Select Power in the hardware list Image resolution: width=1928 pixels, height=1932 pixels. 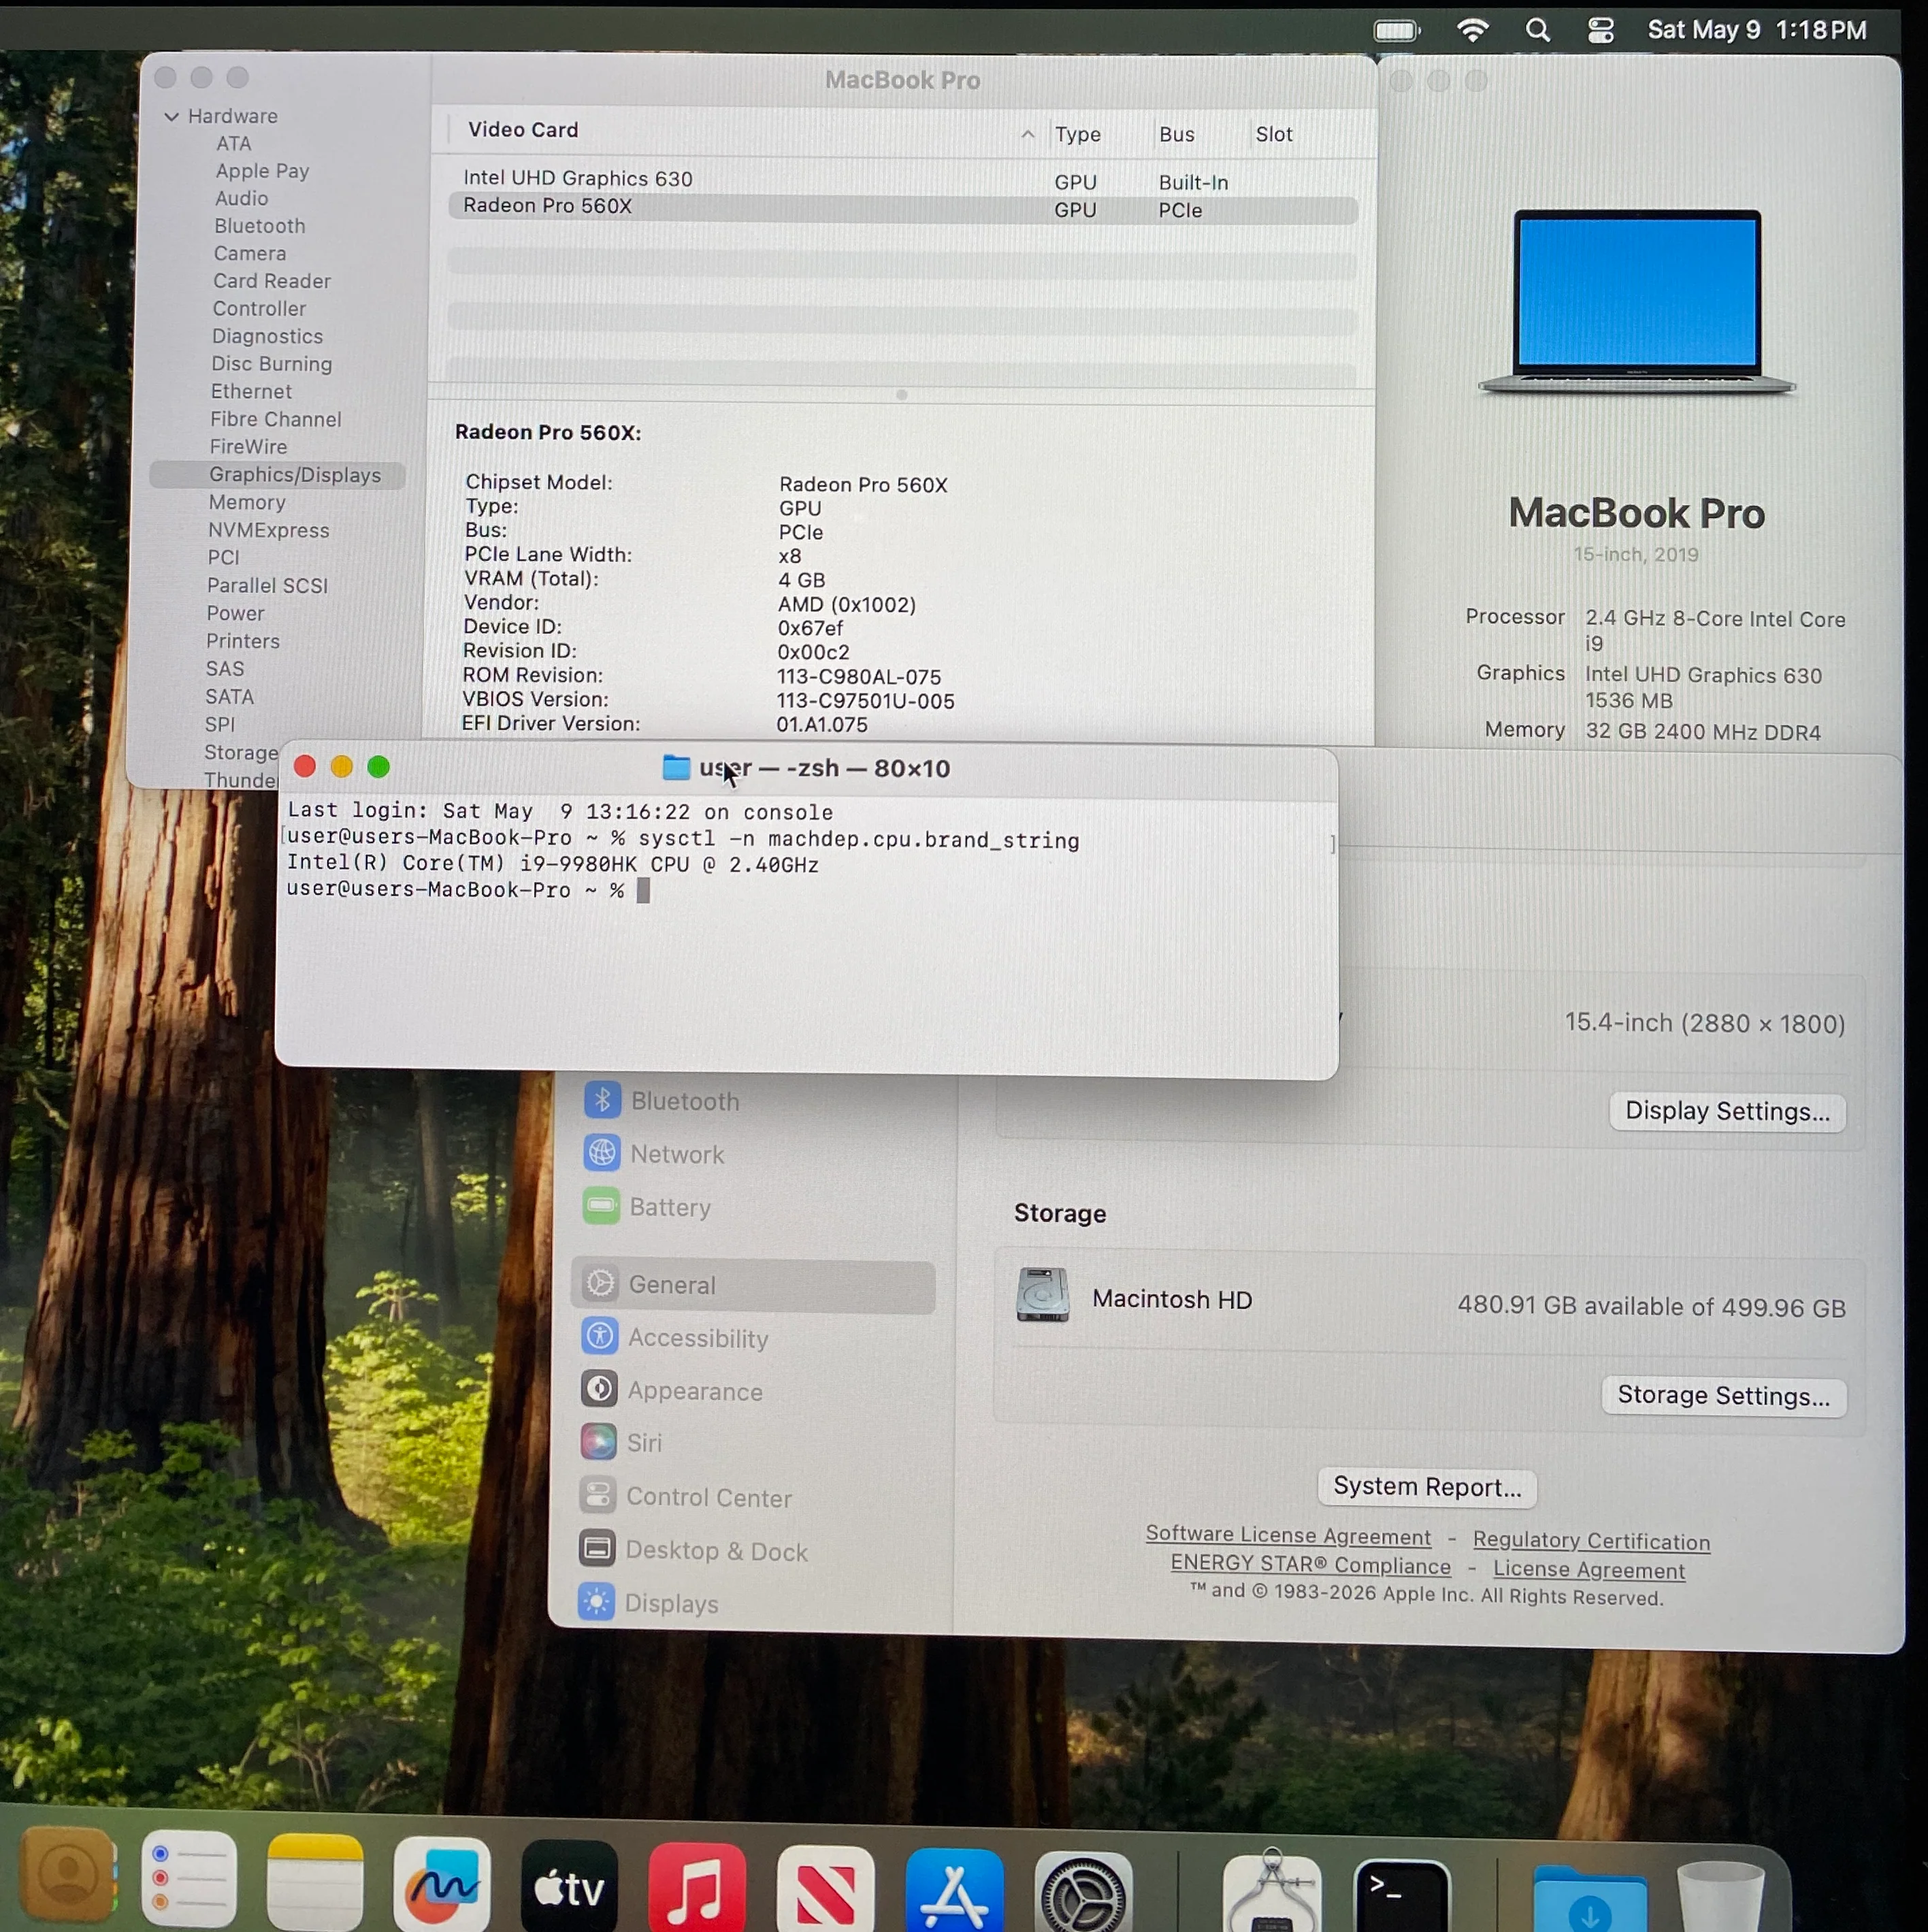point(235,613)
